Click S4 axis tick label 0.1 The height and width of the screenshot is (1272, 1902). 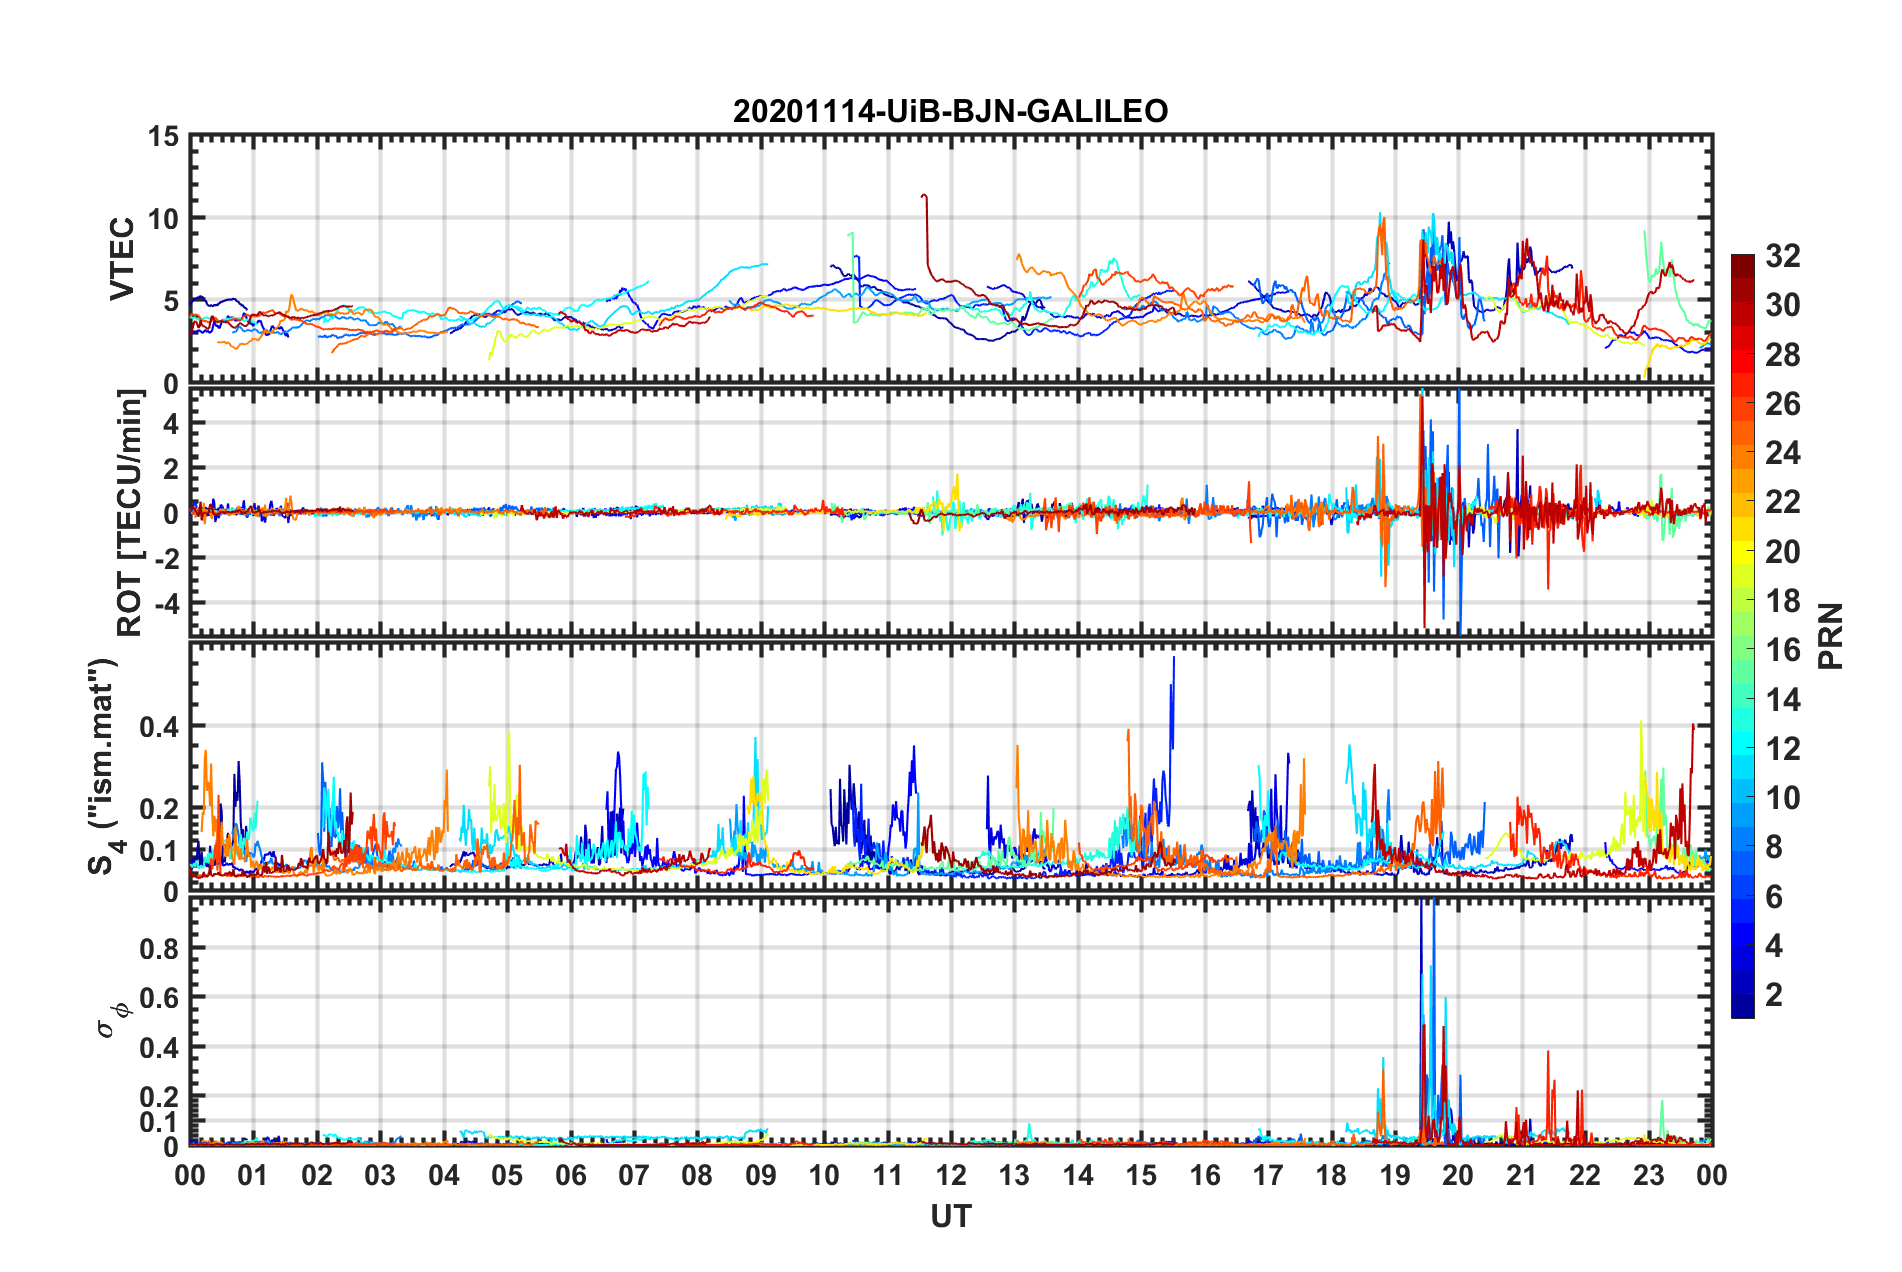(159, 851)
